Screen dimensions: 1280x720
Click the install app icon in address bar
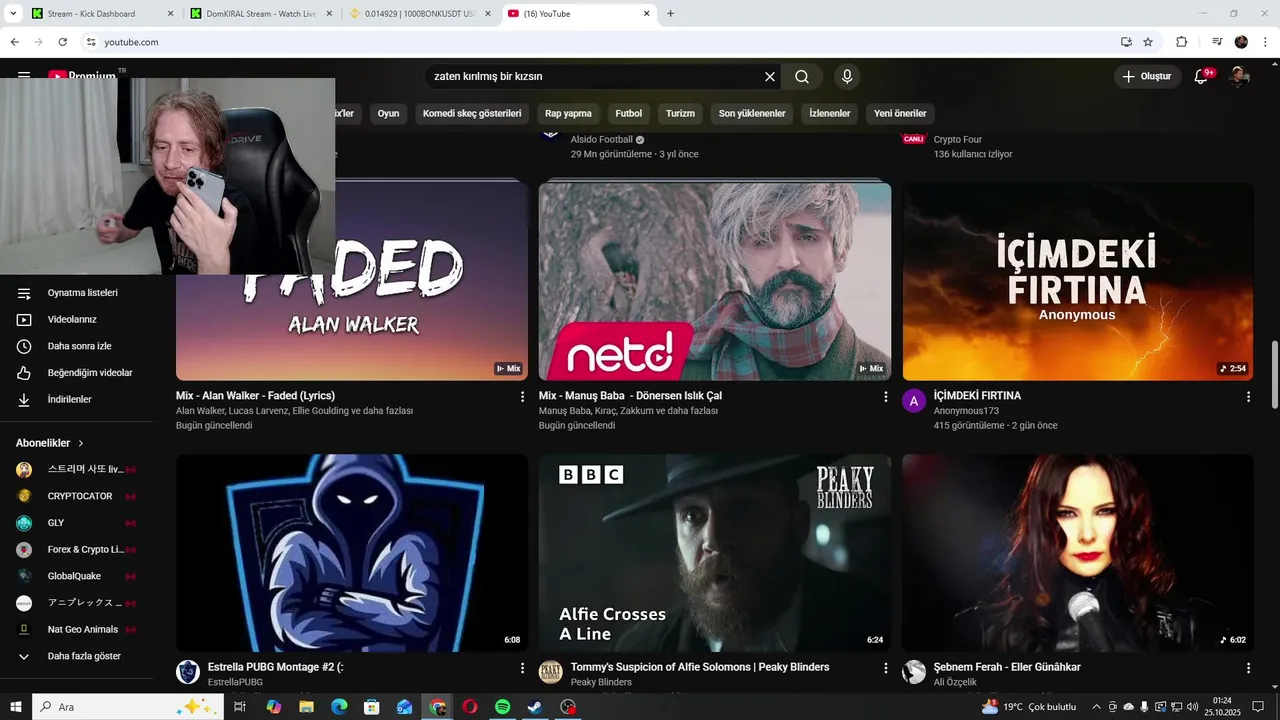tap(1126, 42)
